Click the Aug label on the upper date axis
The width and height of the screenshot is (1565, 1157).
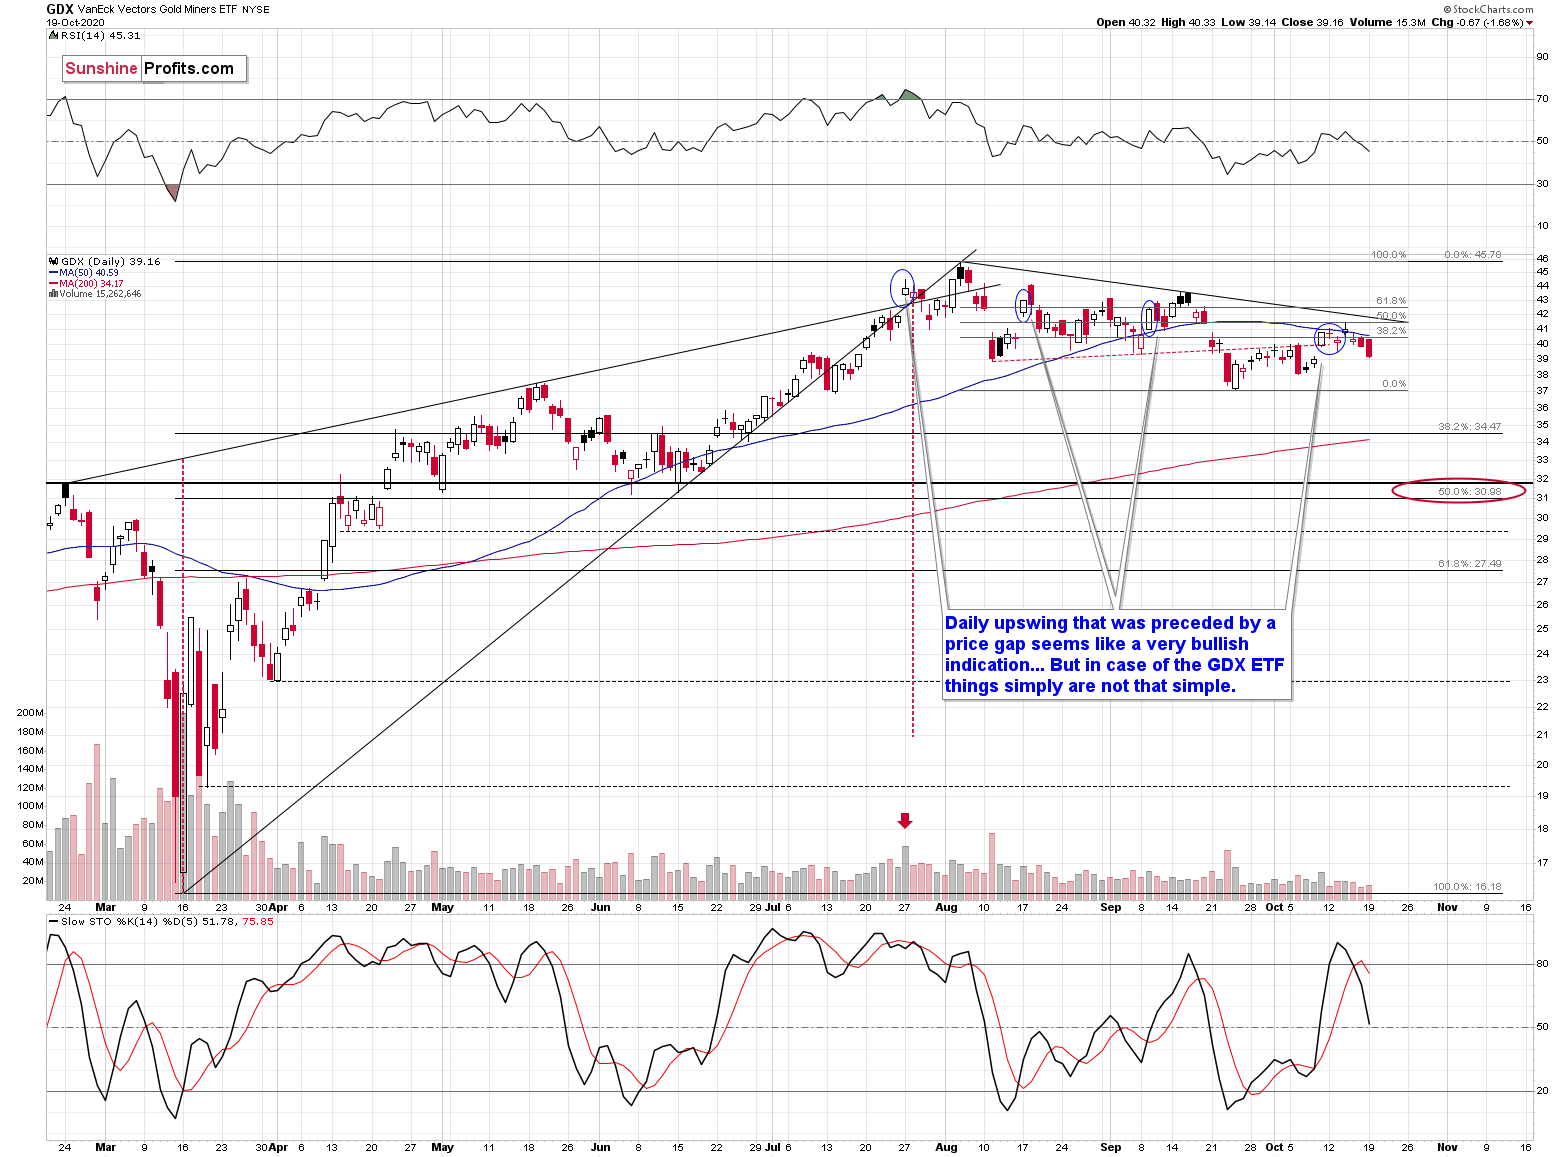pos(946,908)
